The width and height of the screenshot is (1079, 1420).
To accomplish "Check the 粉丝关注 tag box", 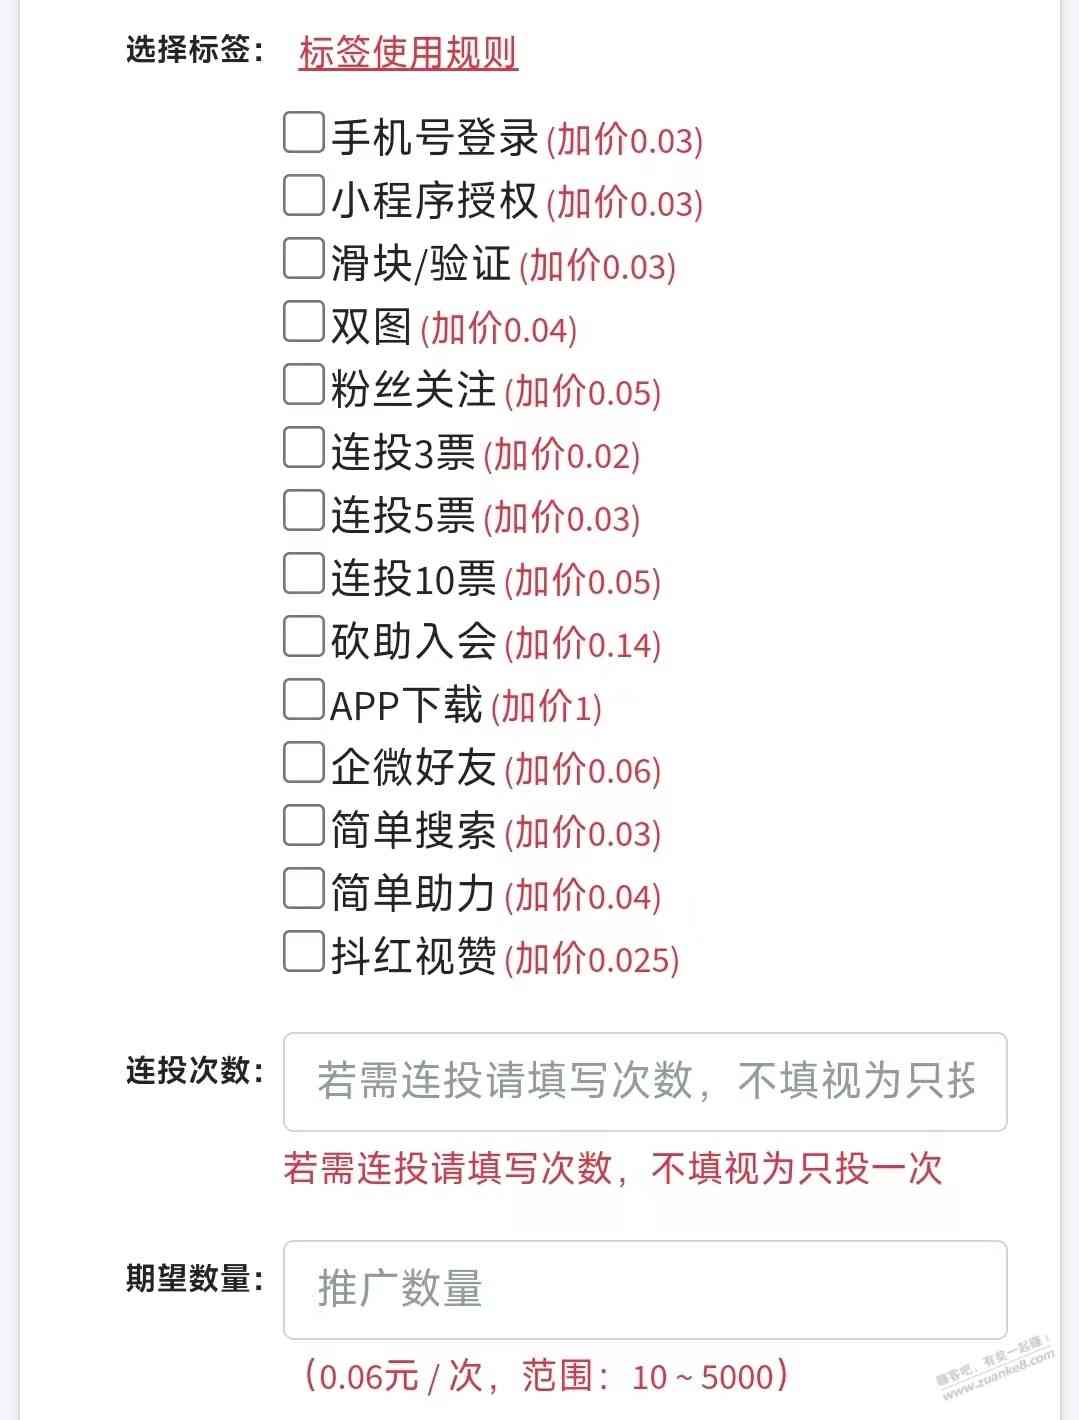I will 303,385.
